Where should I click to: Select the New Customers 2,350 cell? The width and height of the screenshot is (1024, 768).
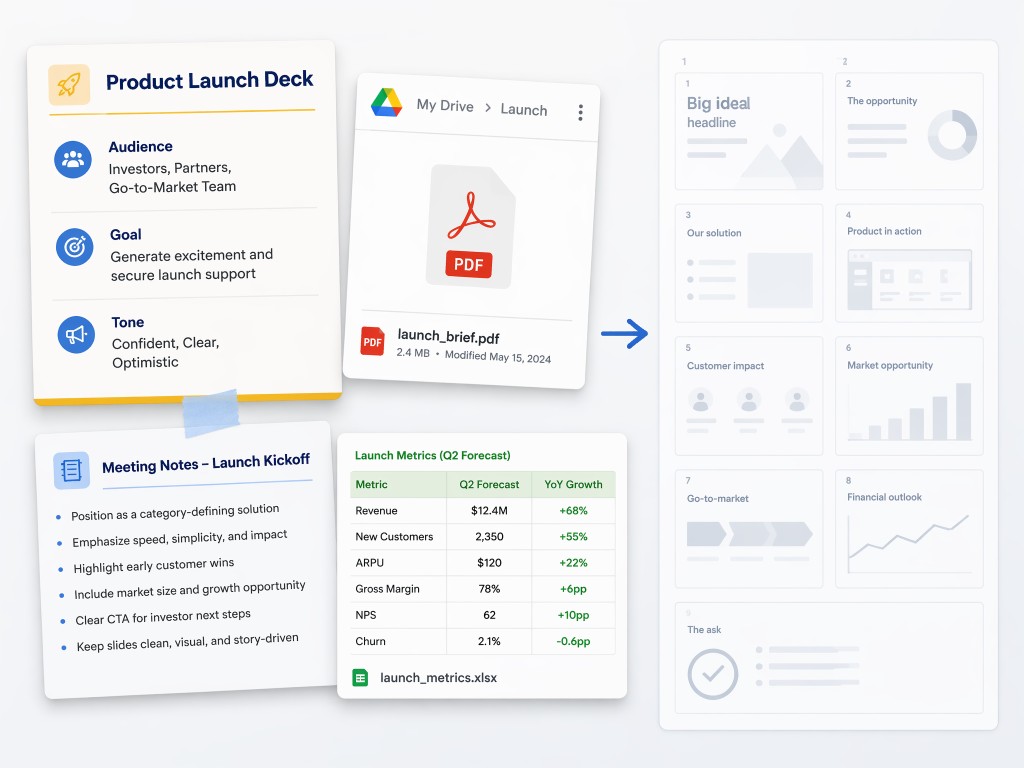pyautogui.click(x=489, y=537)
